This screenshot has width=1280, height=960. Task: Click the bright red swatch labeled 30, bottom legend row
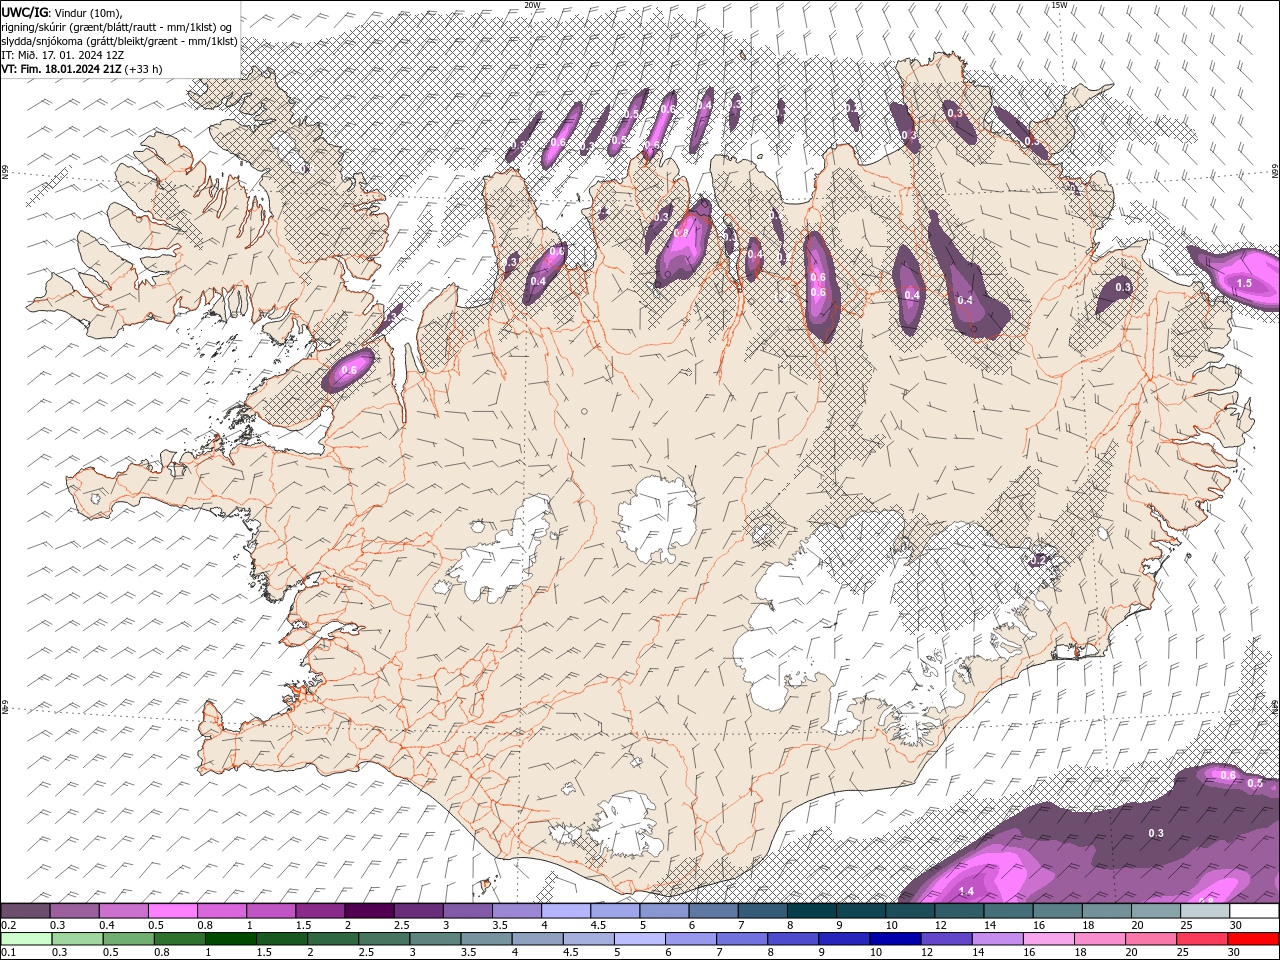pos(1253,939)
